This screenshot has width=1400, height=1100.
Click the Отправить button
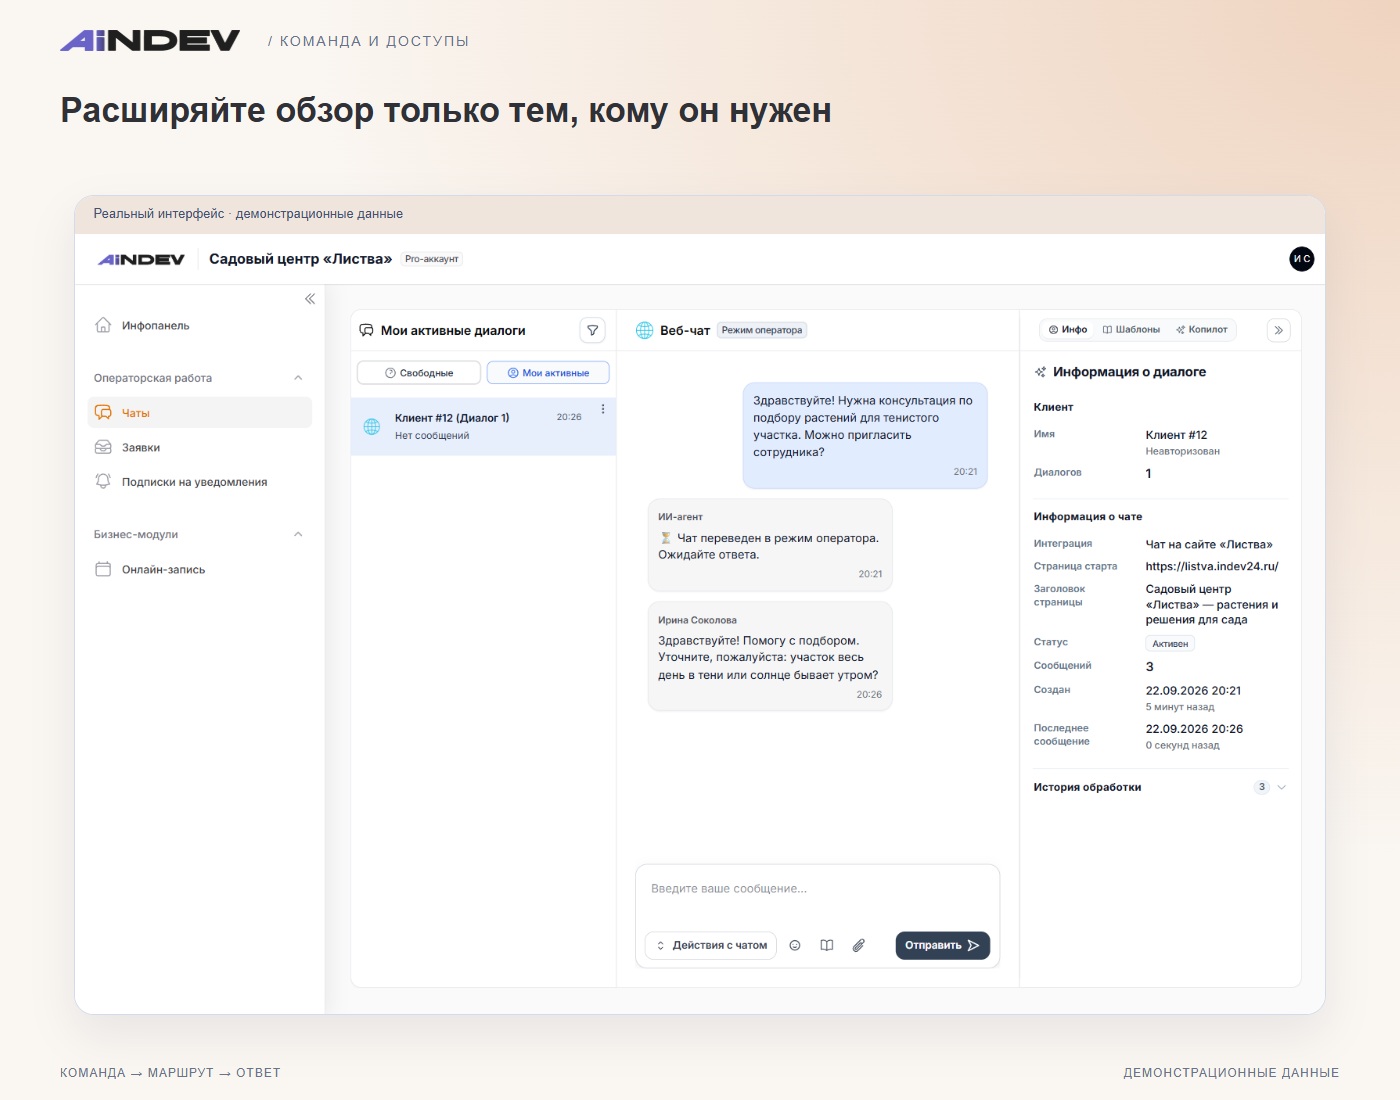[x=942, y=945]
